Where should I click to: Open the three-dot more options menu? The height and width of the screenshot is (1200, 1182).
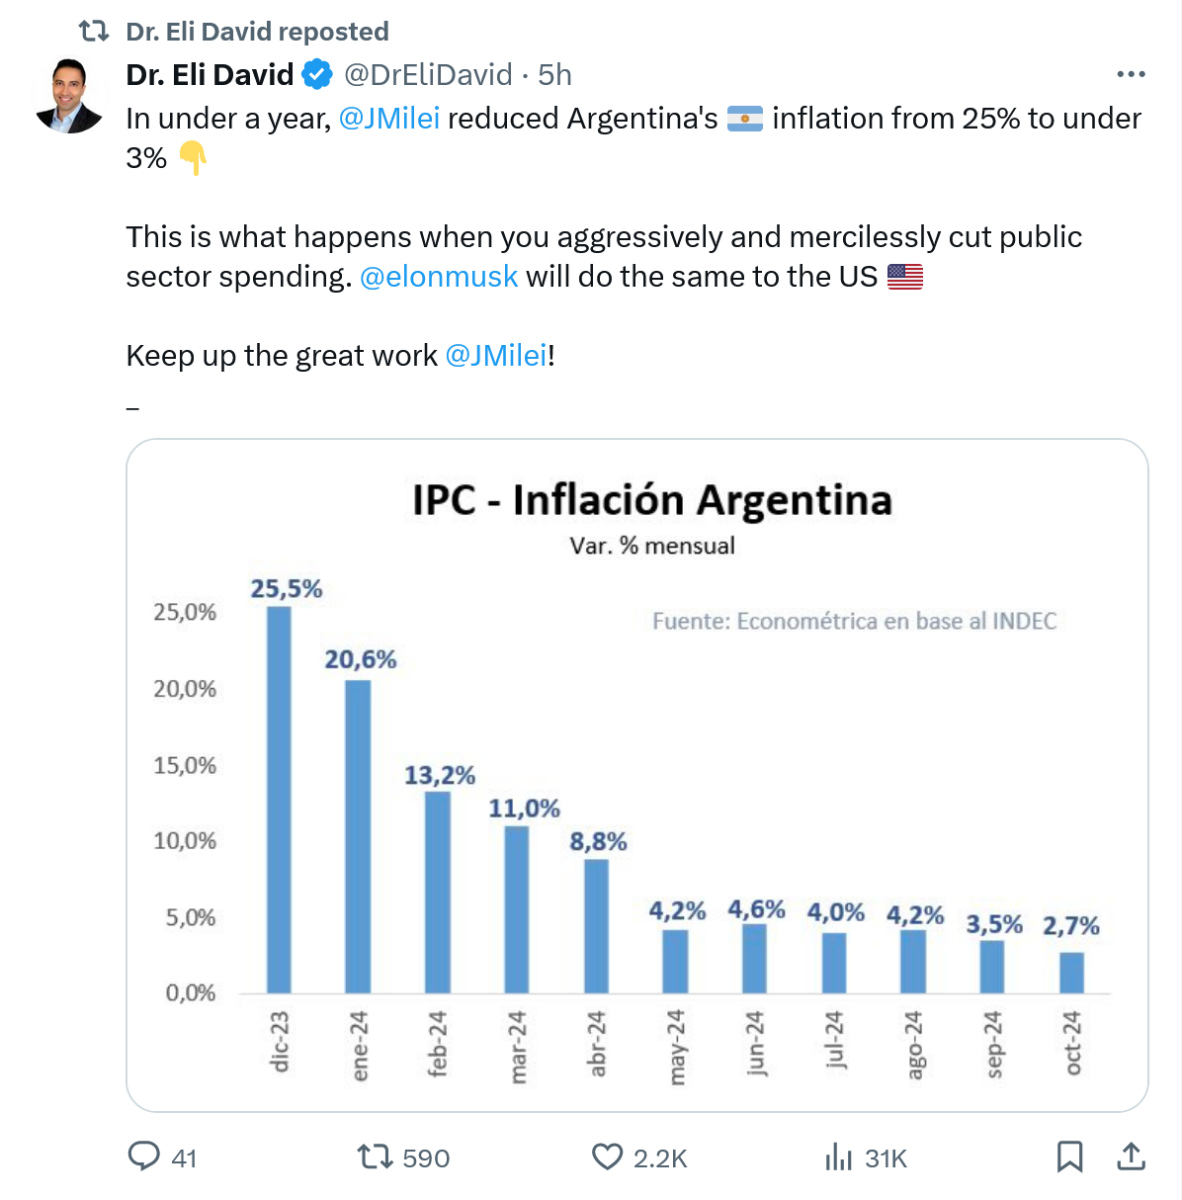pos(1131,74)
